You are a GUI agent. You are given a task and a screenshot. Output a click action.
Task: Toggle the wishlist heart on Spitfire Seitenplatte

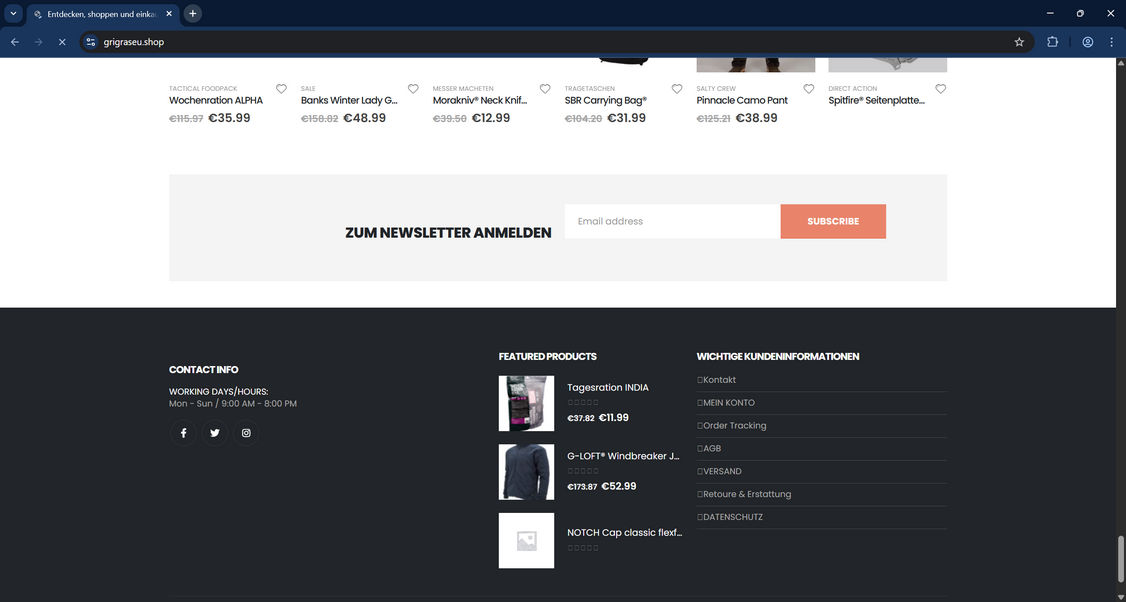941,89
